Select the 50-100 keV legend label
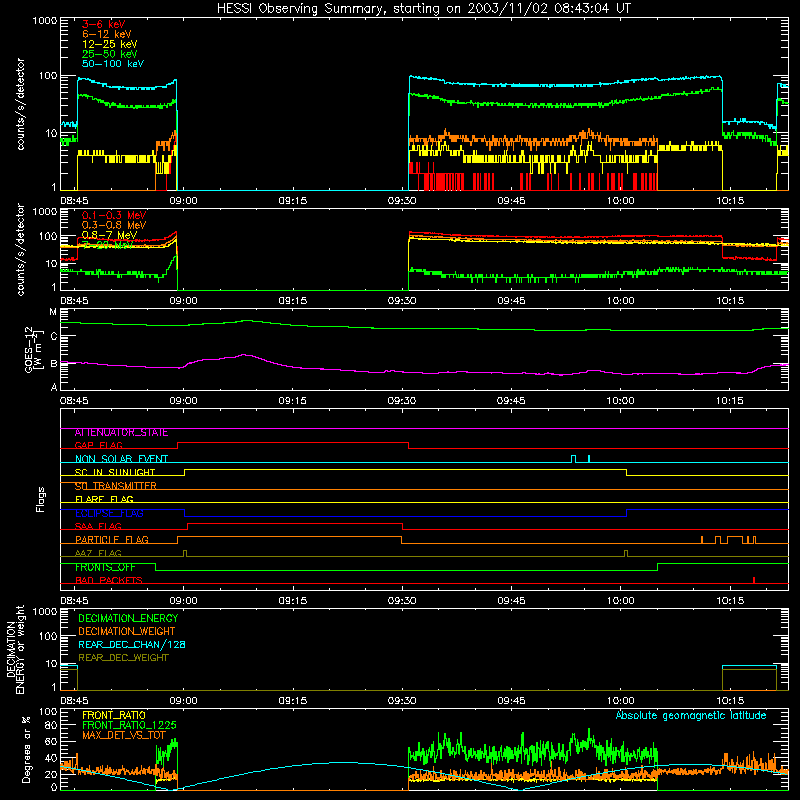Screen dimensions: 800x800 (113, 63)
